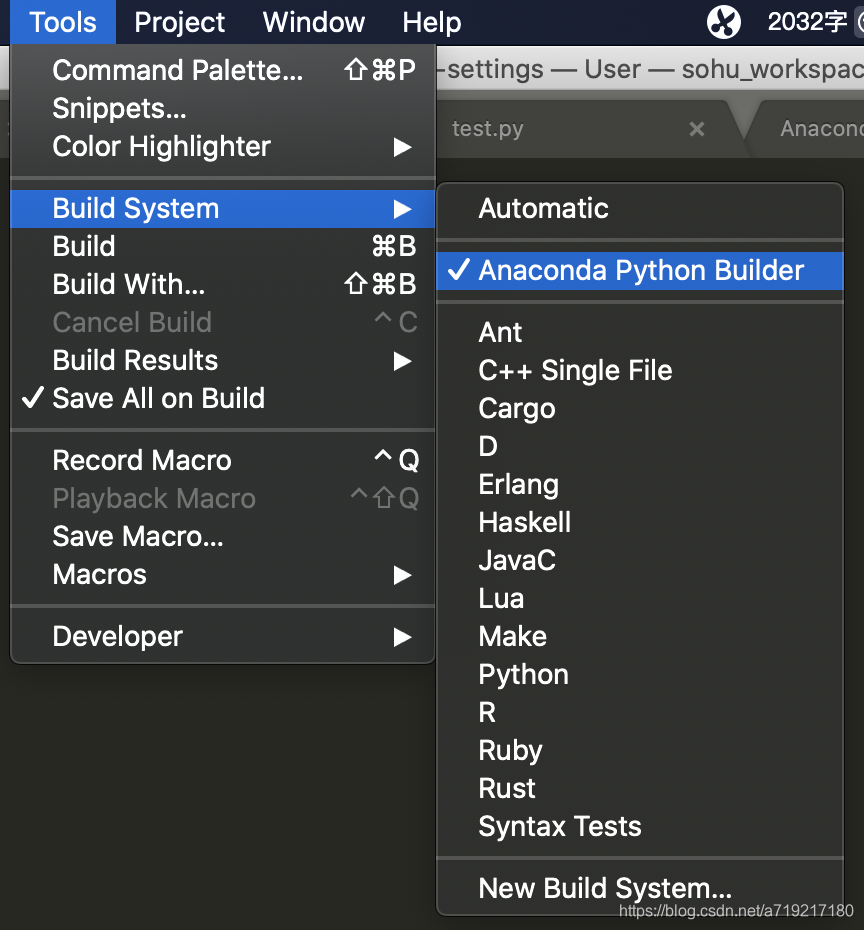Viewport: 864px width, 930px height.
Task: Run the Build command
Action: (83, 246)
